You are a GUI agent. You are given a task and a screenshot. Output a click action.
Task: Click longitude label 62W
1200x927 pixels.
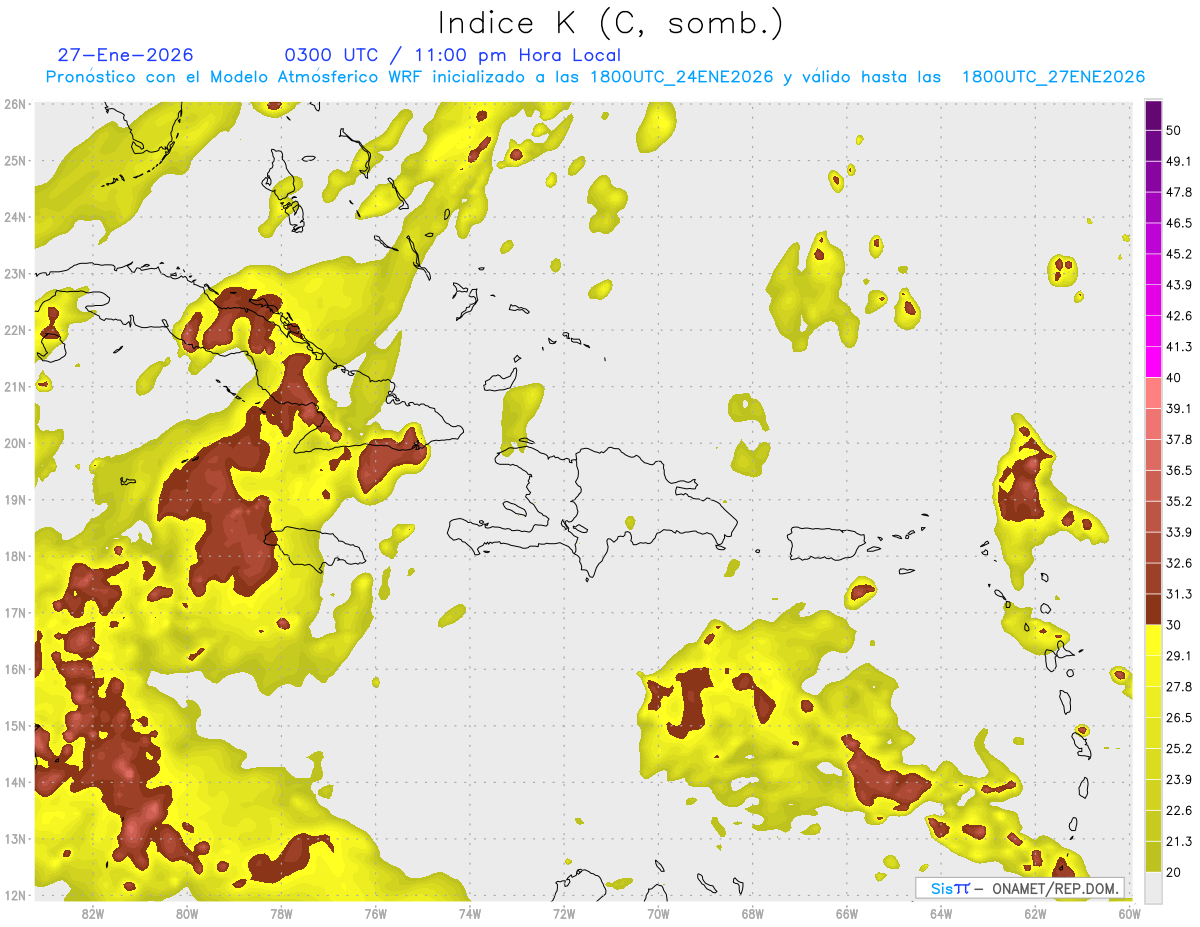pos(1035,913)
